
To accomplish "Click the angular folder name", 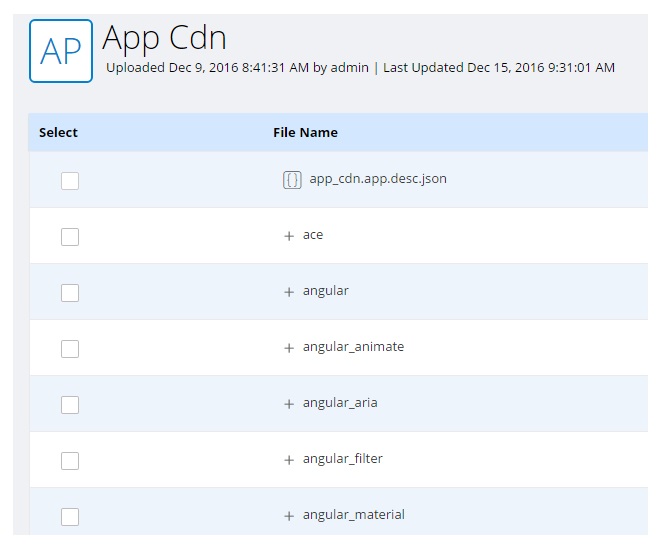I will (326, 291).
